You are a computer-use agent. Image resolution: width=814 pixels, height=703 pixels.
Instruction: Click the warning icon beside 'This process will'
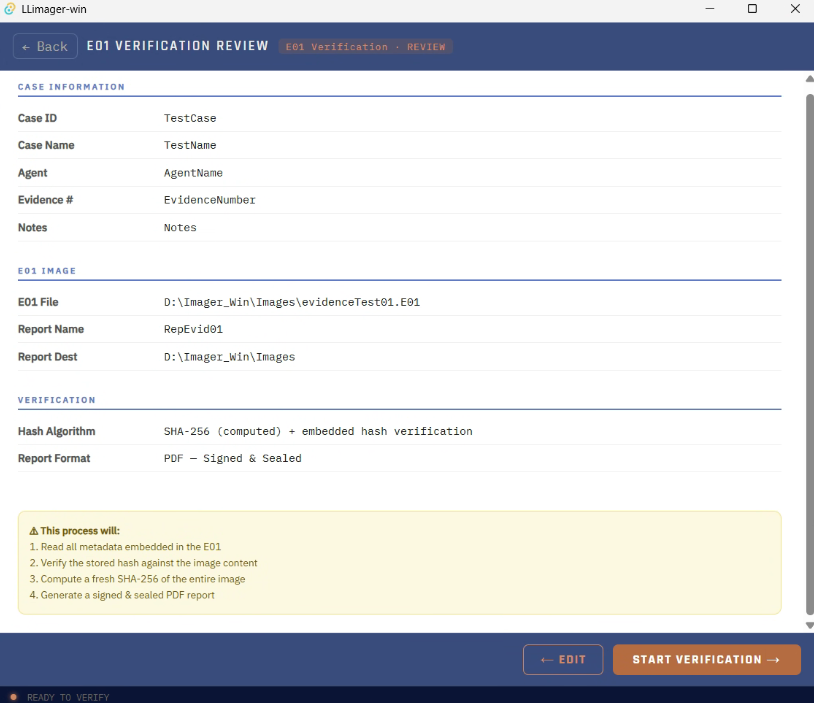pos(34,531)
